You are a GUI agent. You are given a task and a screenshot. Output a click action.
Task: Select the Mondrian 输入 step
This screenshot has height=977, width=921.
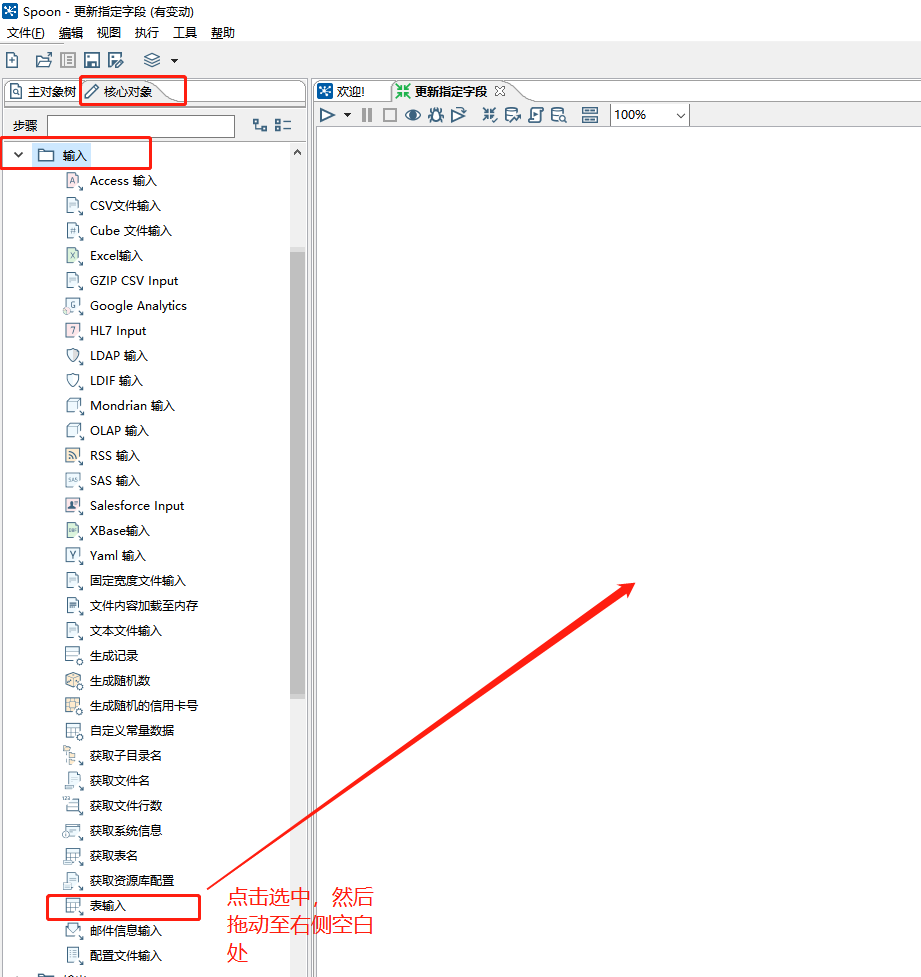120,406
